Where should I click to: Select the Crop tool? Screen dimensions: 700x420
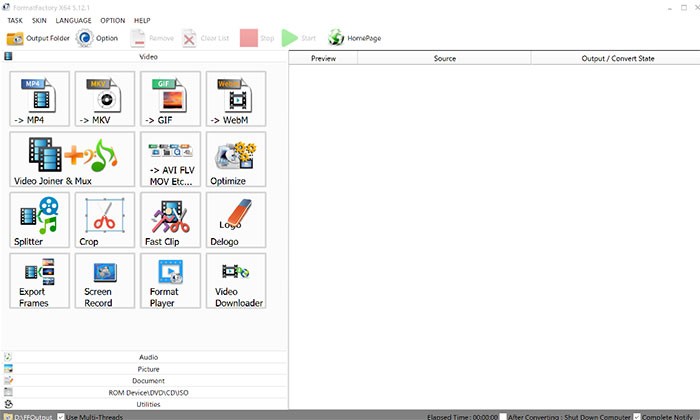[104, 220]
